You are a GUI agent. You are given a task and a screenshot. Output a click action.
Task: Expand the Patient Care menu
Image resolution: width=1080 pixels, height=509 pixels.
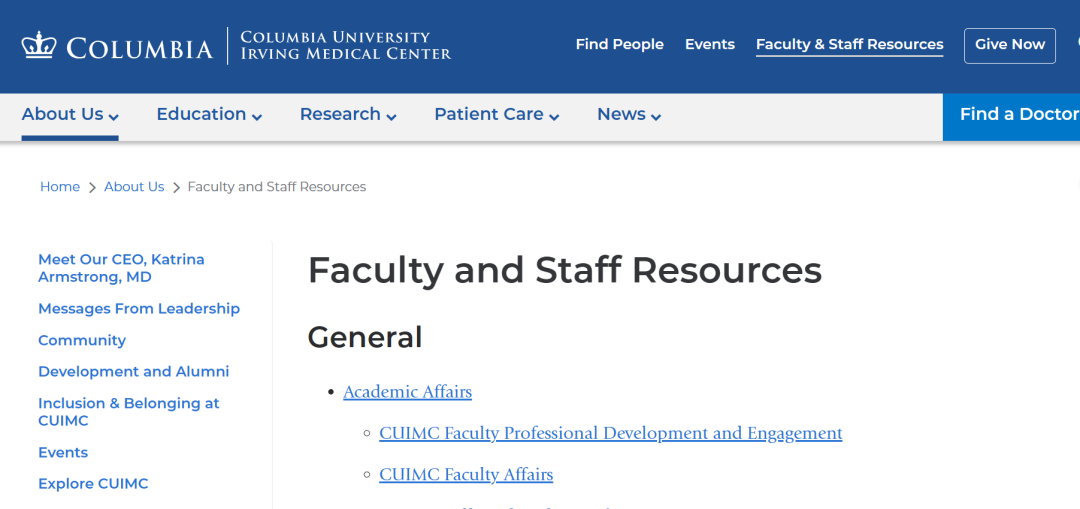pos(496,114)
